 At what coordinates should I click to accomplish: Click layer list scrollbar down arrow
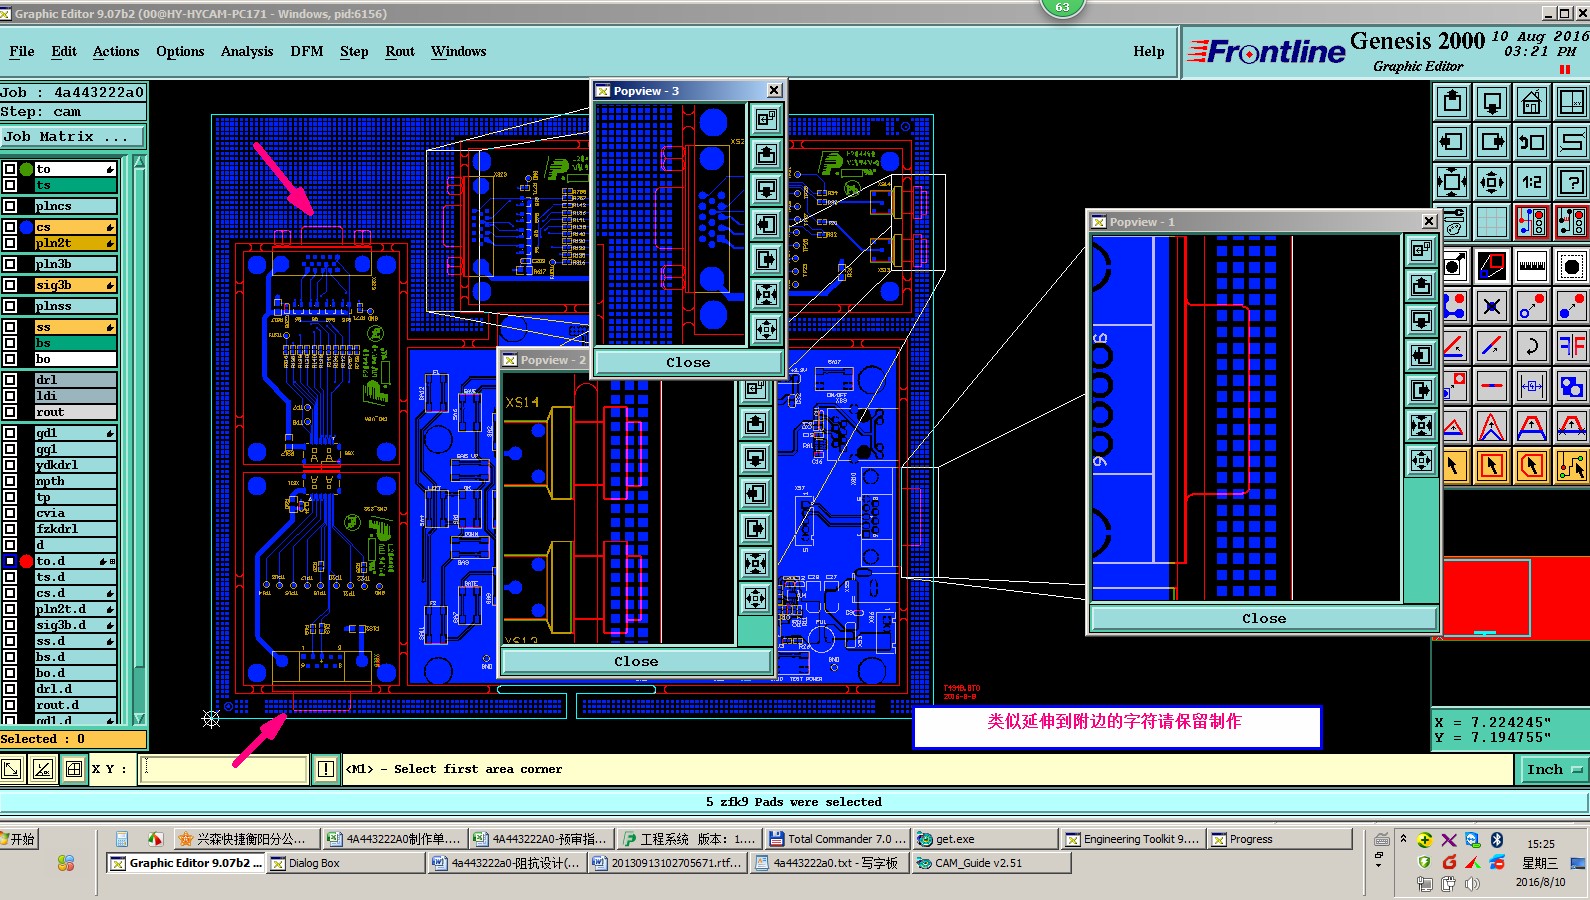coord(139,718)
